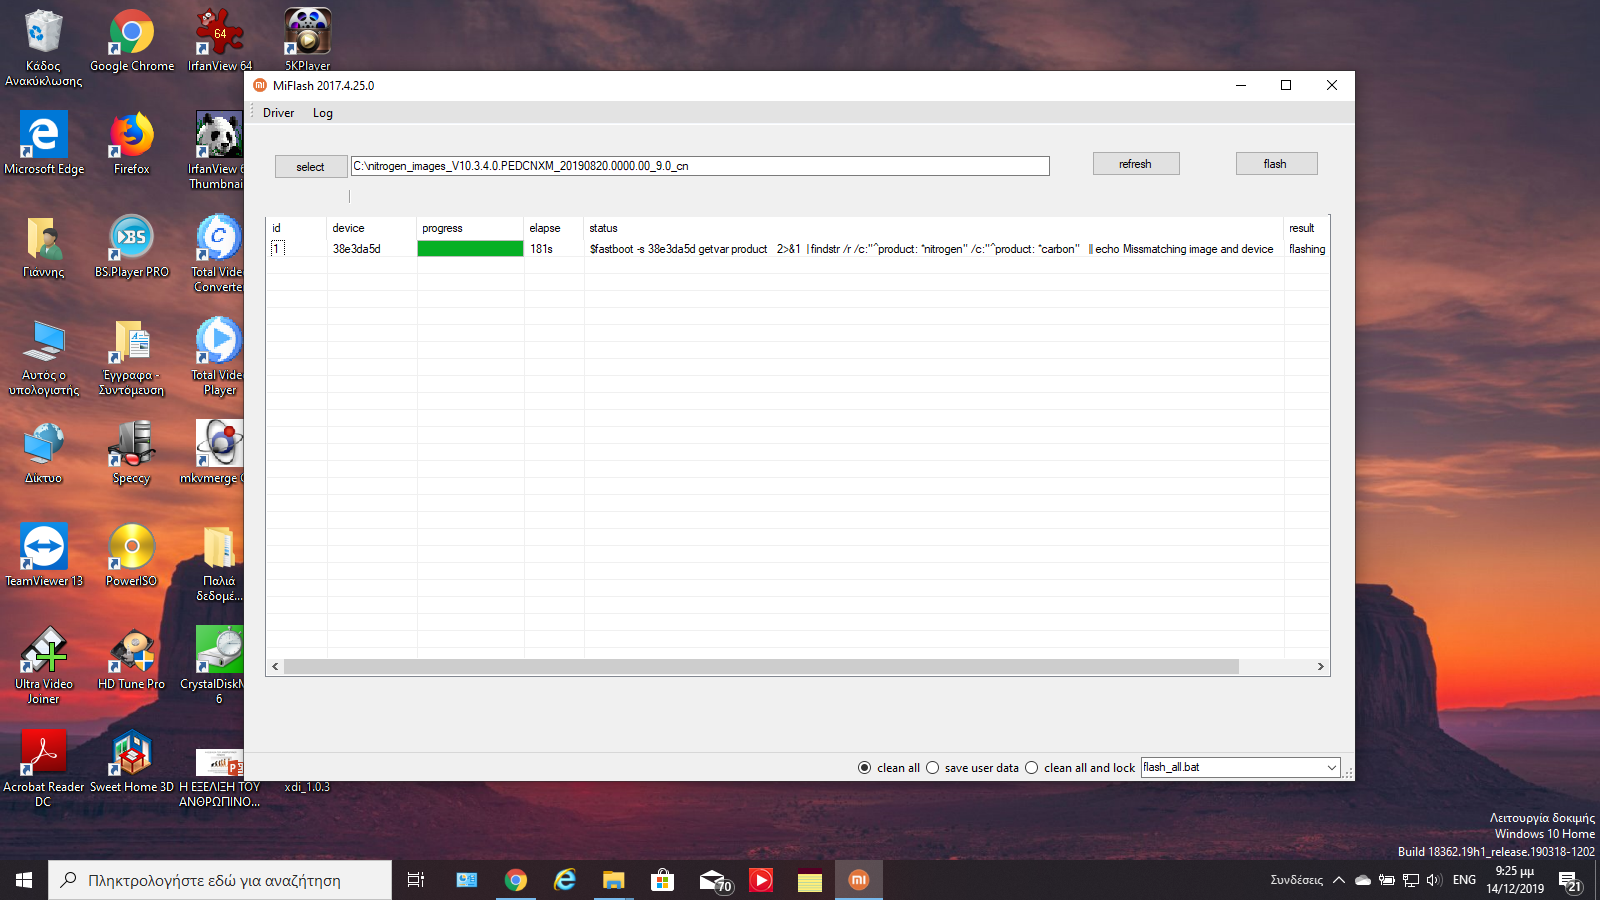Open the Γιάννης user folder icon
The height and width of the screenshot is (900, 1600).
[44, 246]
